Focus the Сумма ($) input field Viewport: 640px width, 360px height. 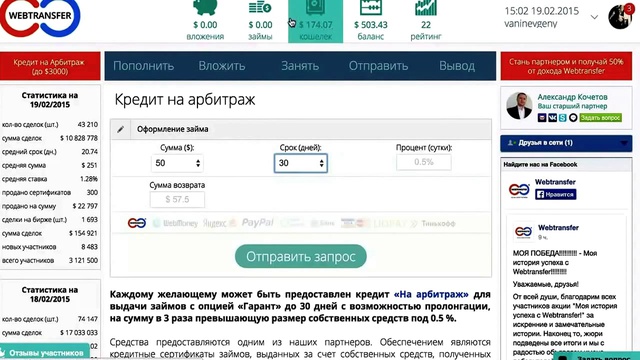177,163
